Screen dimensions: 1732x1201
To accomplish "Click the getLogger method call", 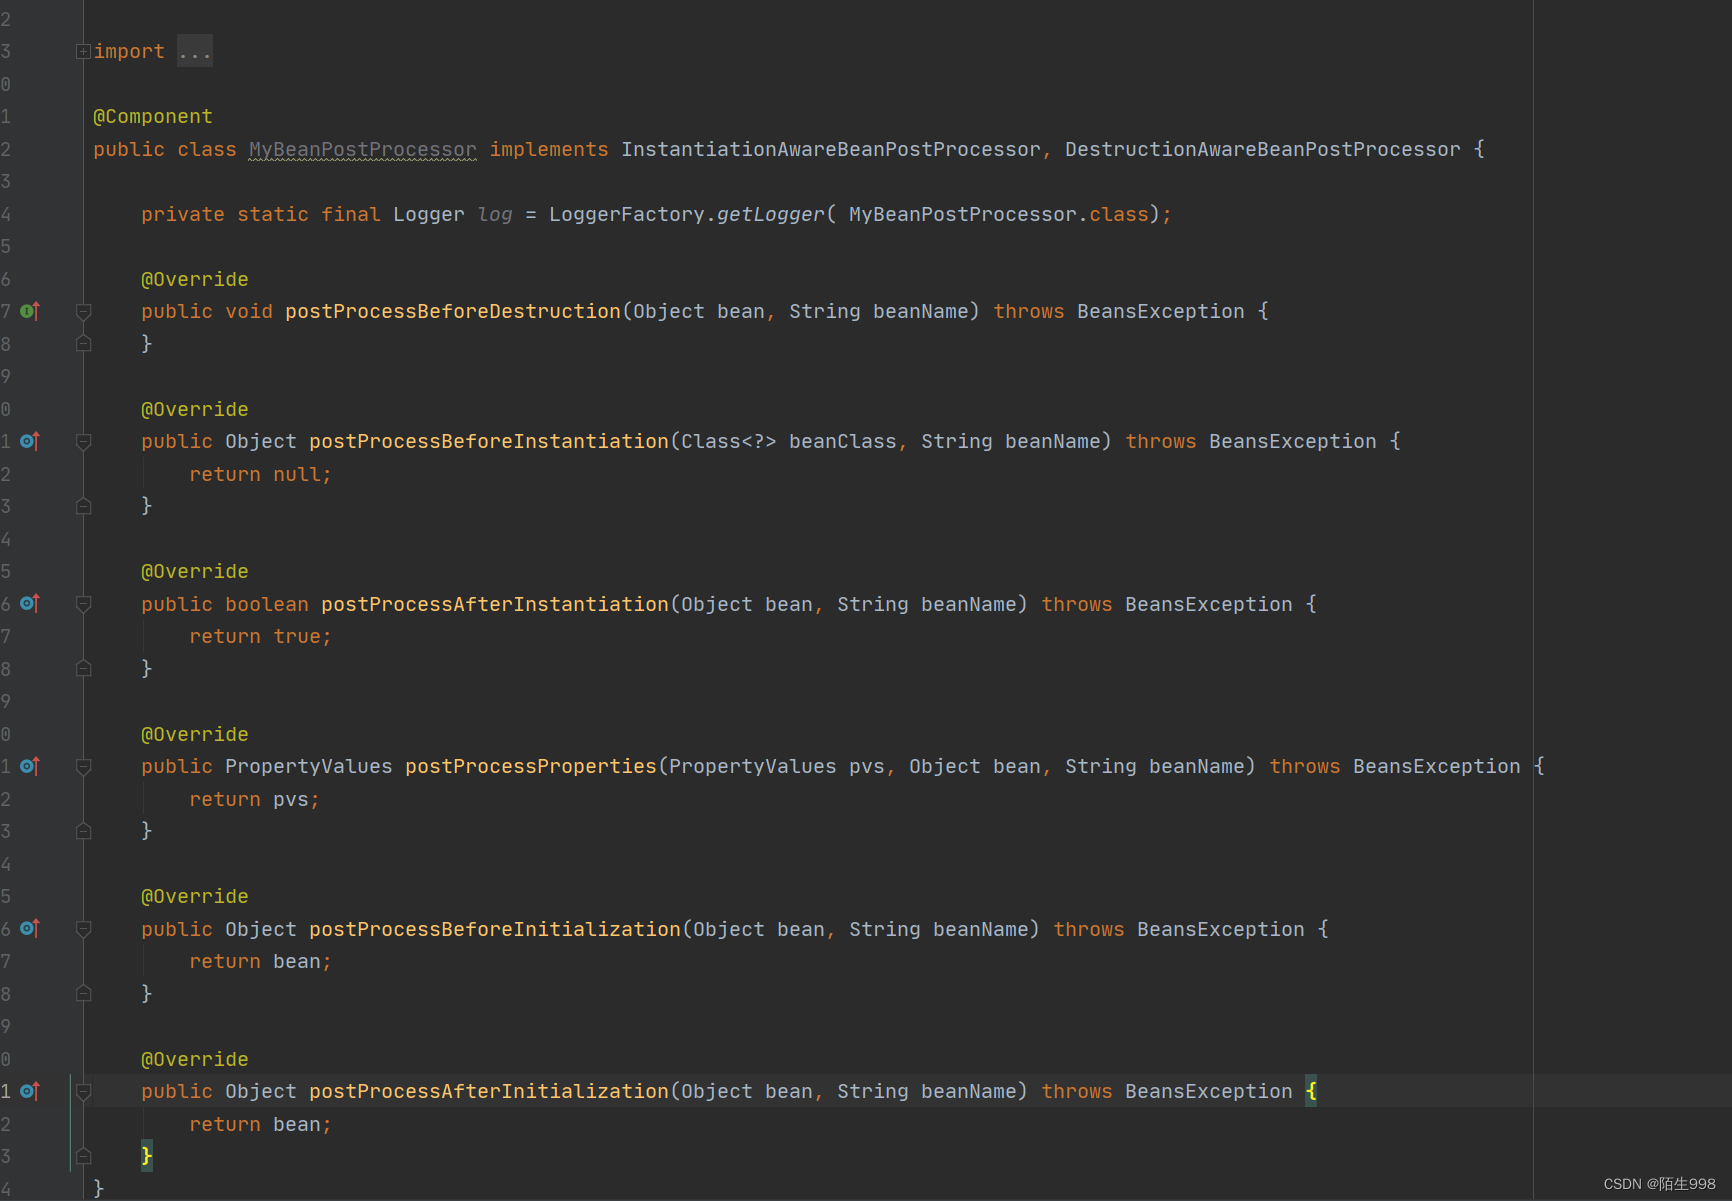I will pyautogui.click(x=771, y=215).
